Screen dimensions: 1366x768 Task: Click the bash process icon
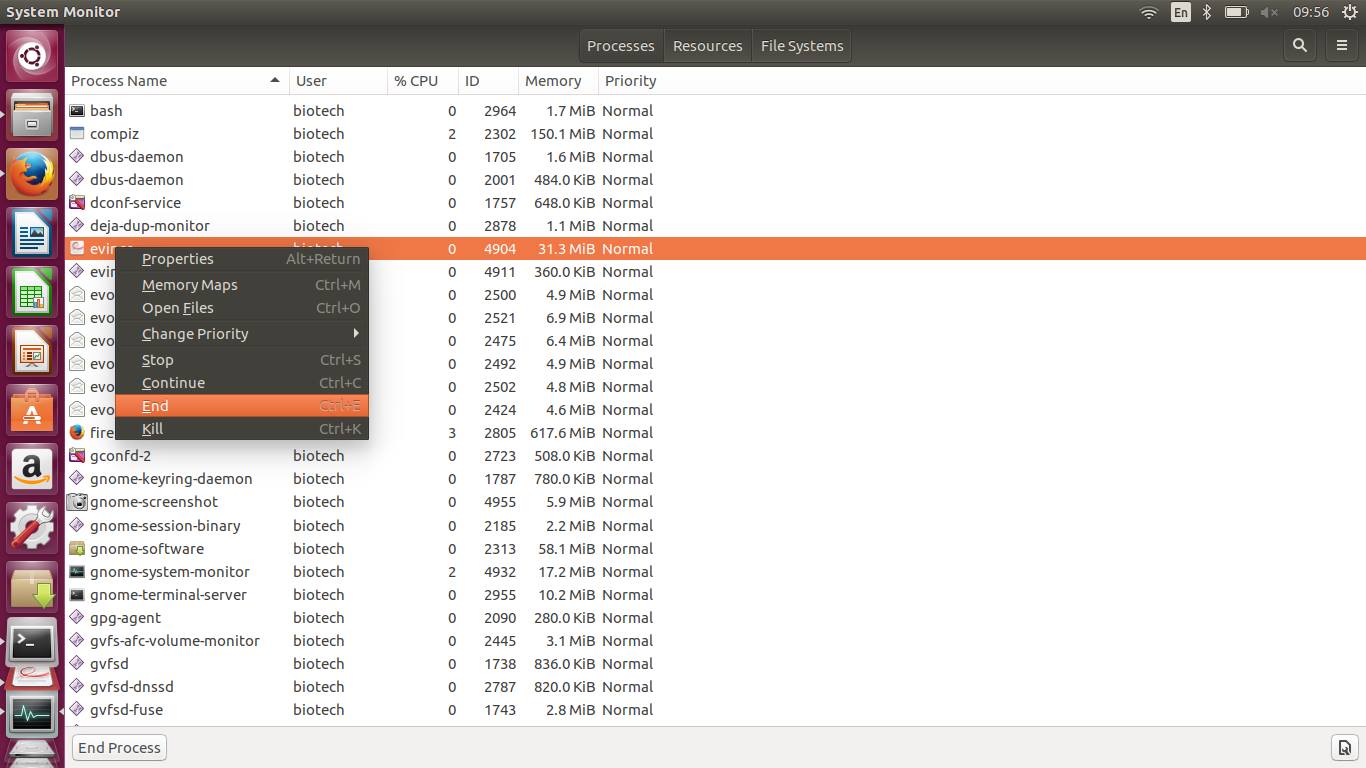point(77,110)
